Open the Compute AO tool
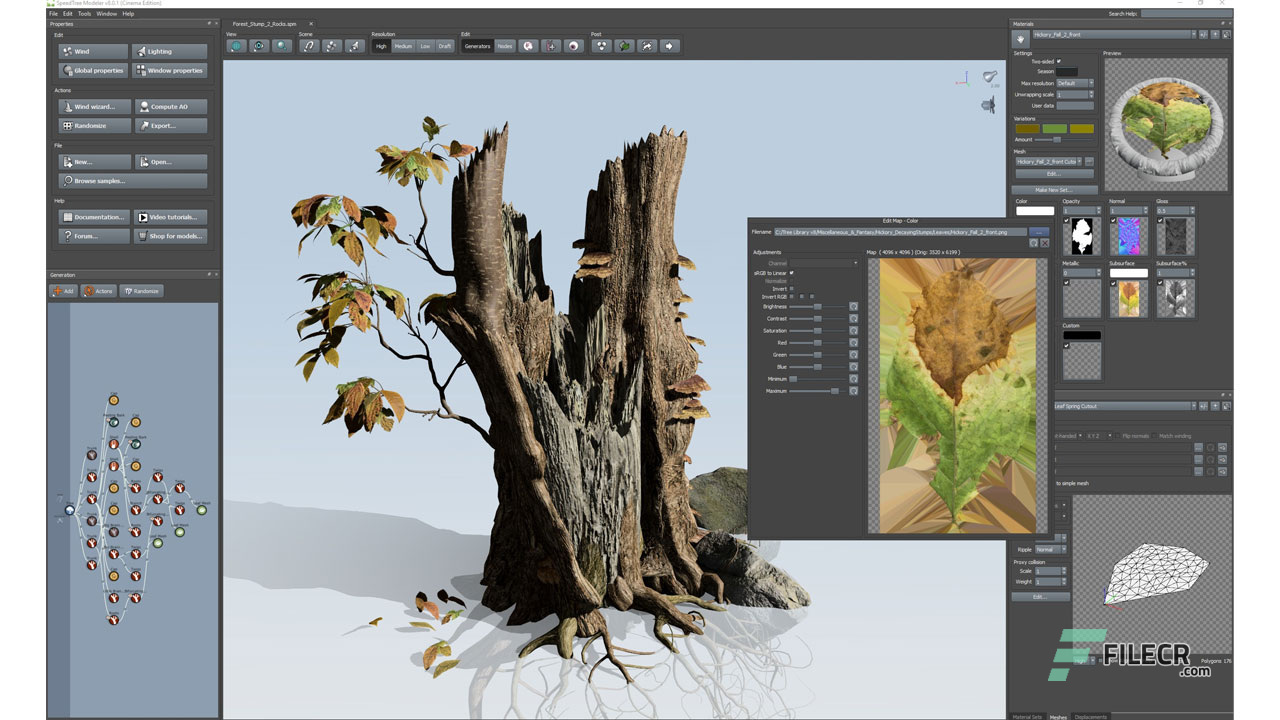 170,106
